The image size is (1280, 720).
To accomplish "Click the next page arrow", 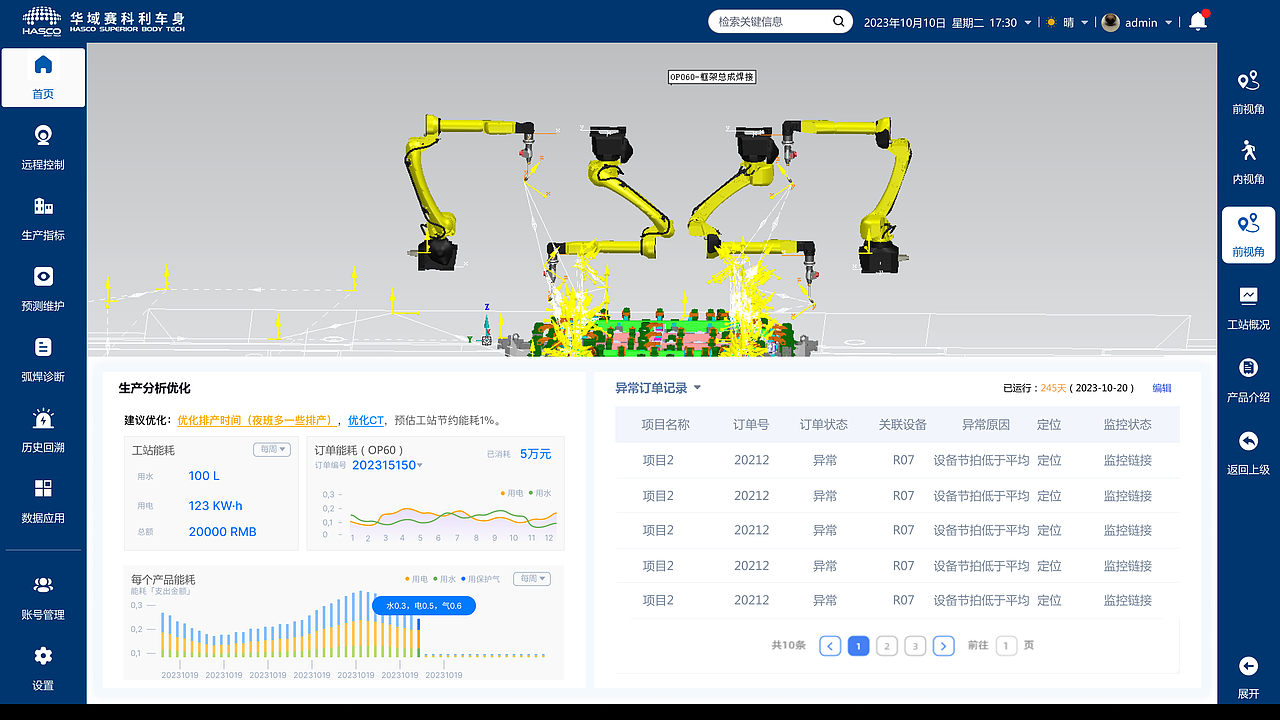I will [x=944, y=646].
